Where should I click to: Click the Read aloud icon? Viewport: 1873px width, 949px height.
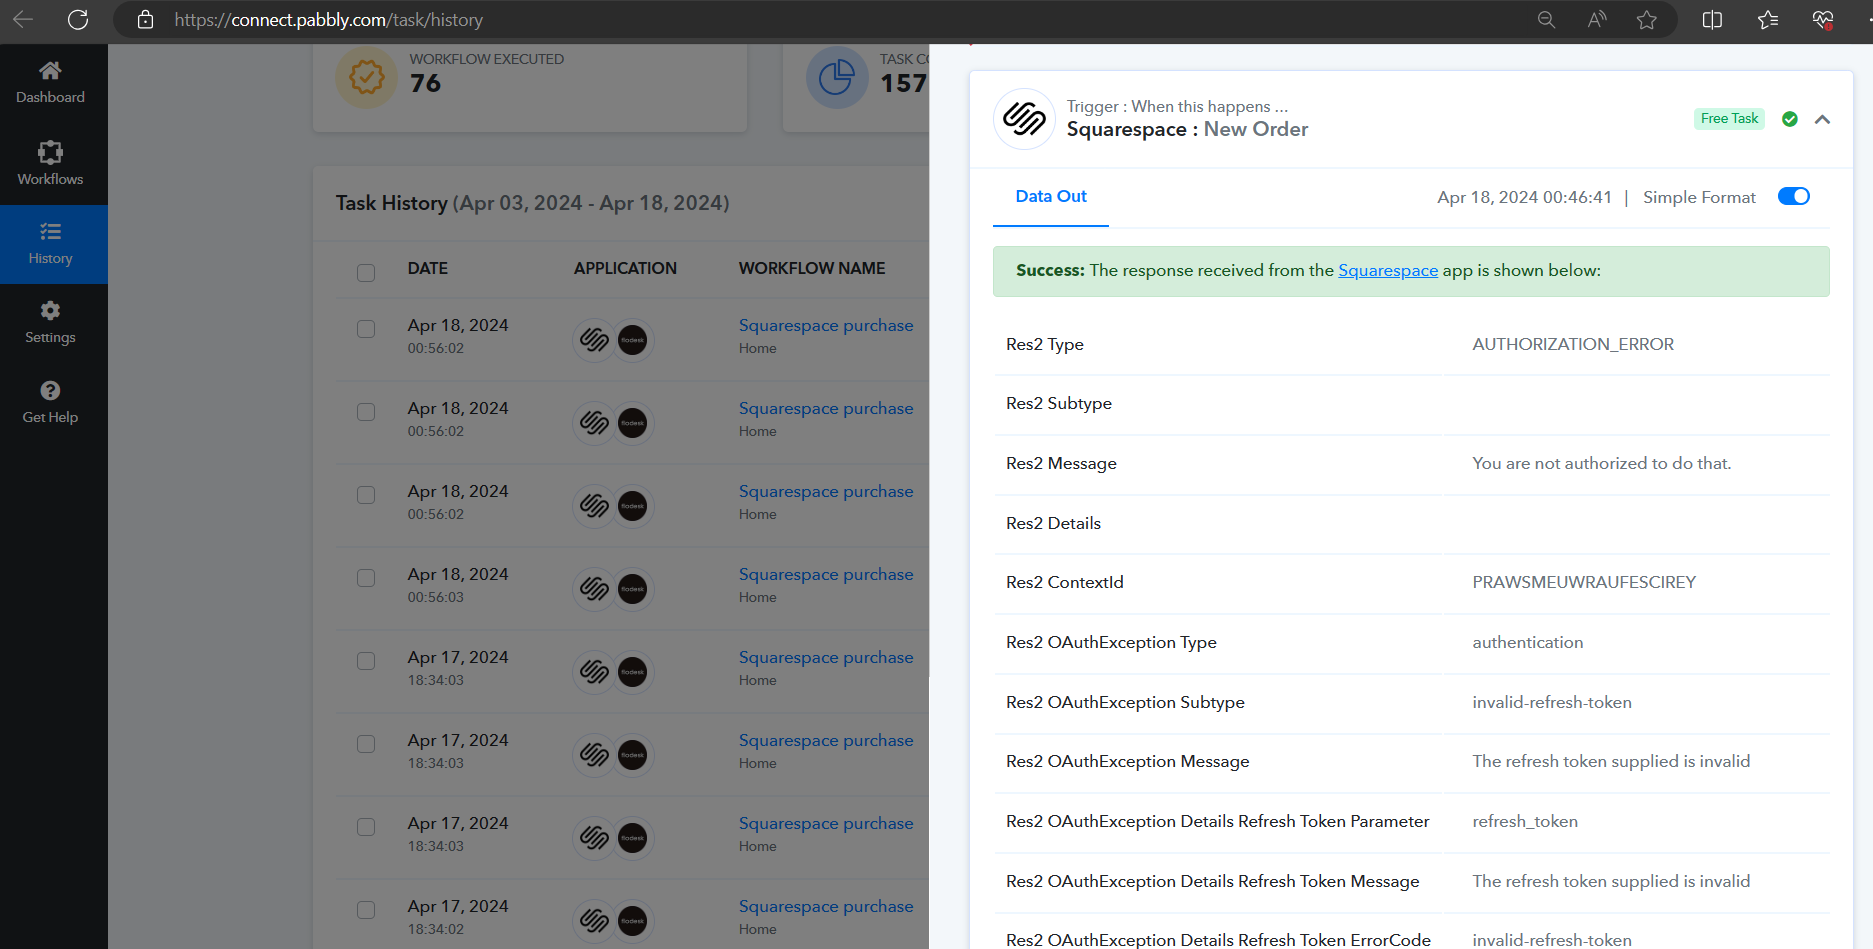1597,20
